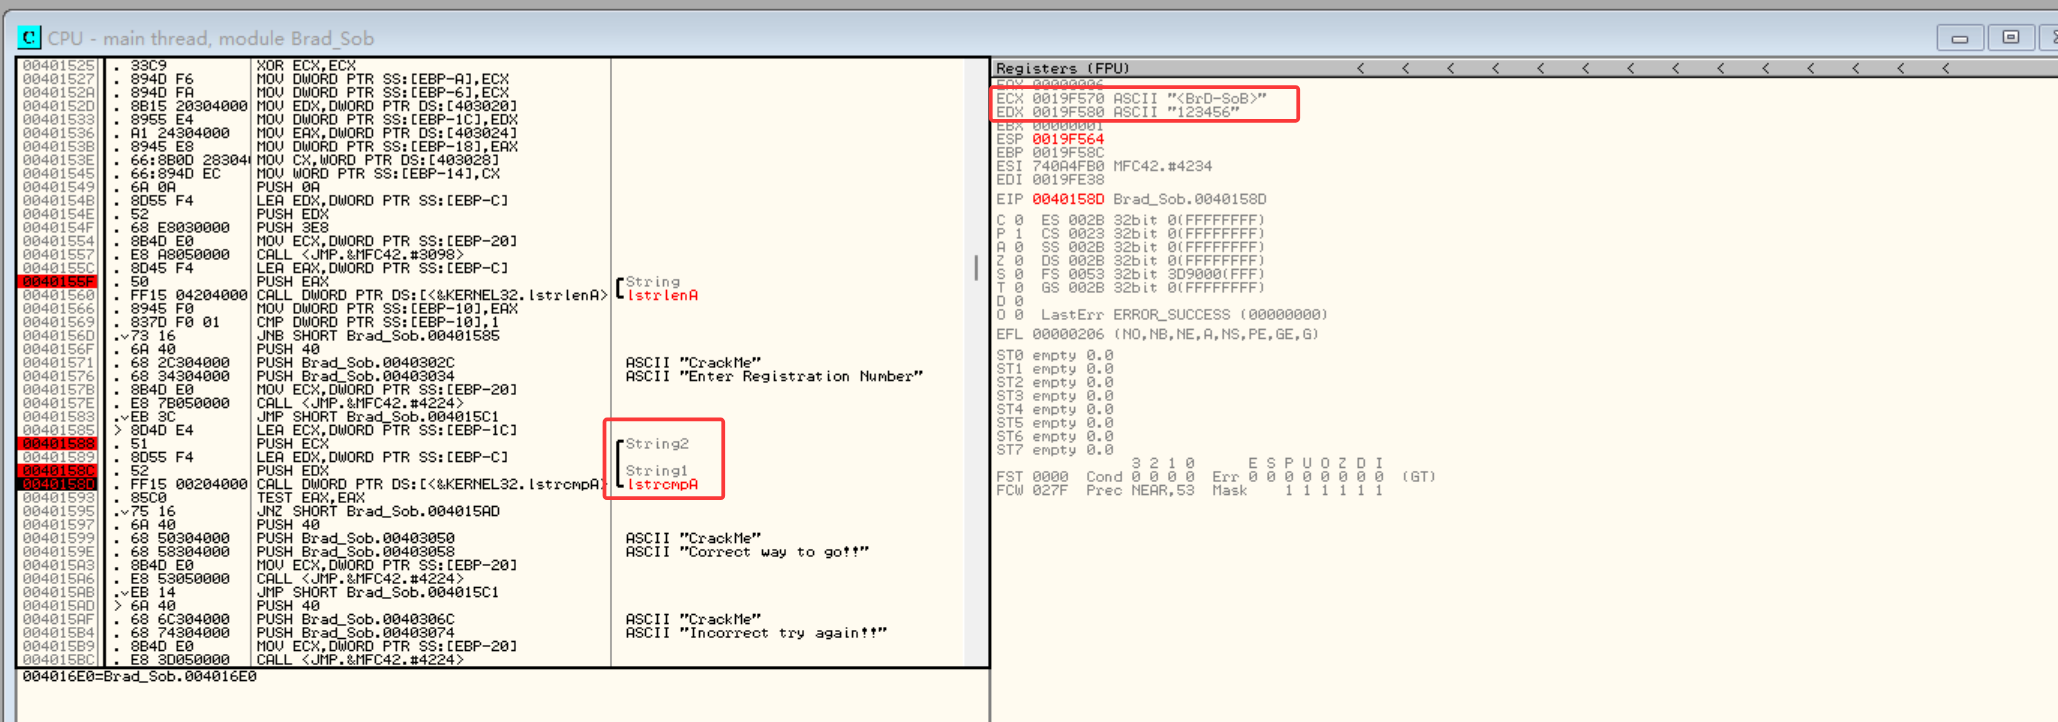Restore the CPU window size
2058x722 pixels.
point(2010,38)
